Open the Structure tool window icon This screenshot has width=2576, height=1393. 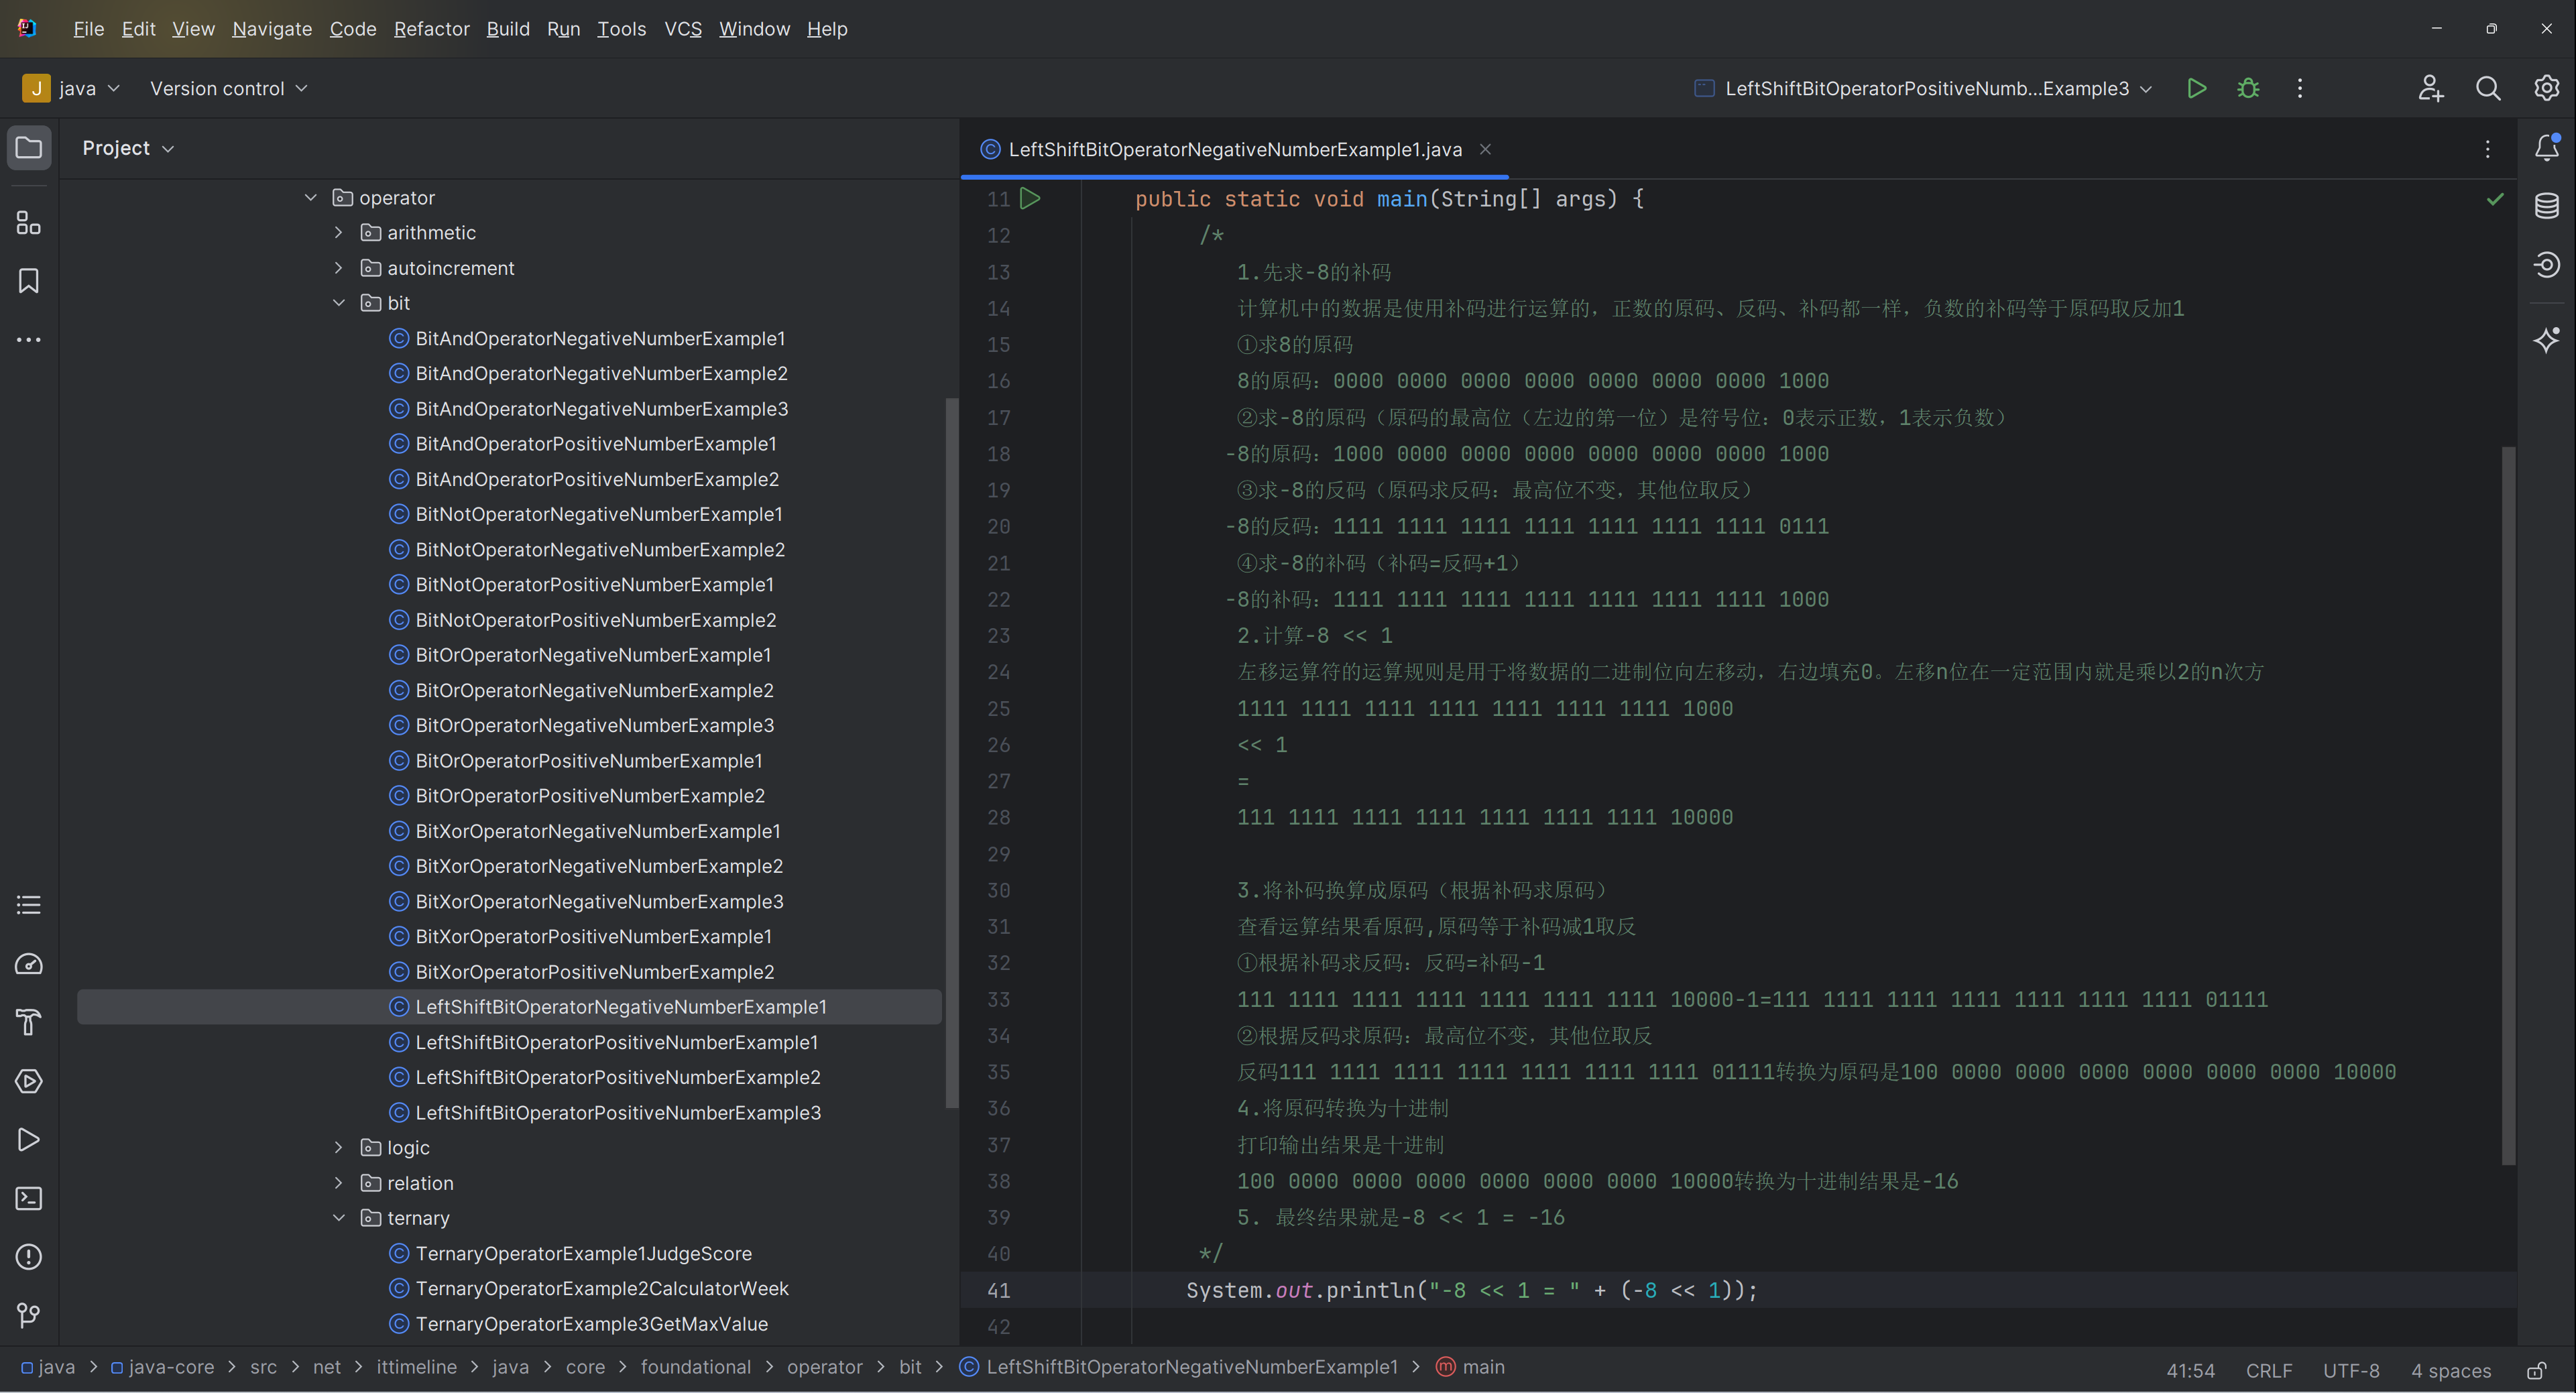click(29, 222)
